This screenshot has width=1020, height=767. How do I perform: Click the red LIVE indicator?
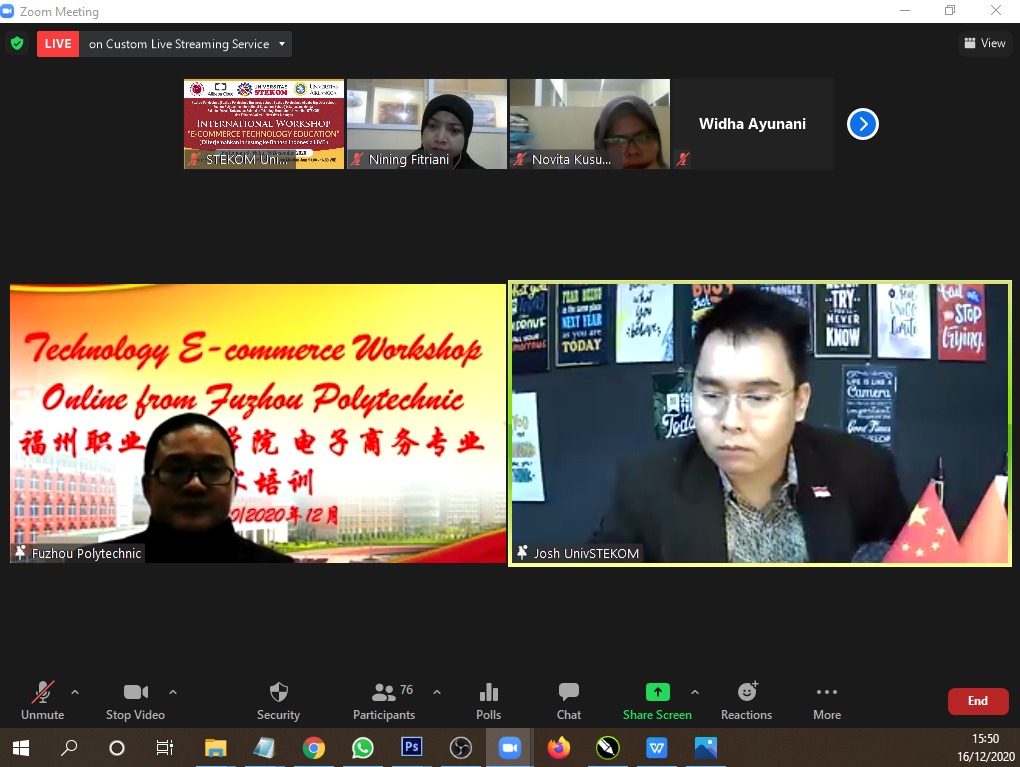tap(58, 44)
